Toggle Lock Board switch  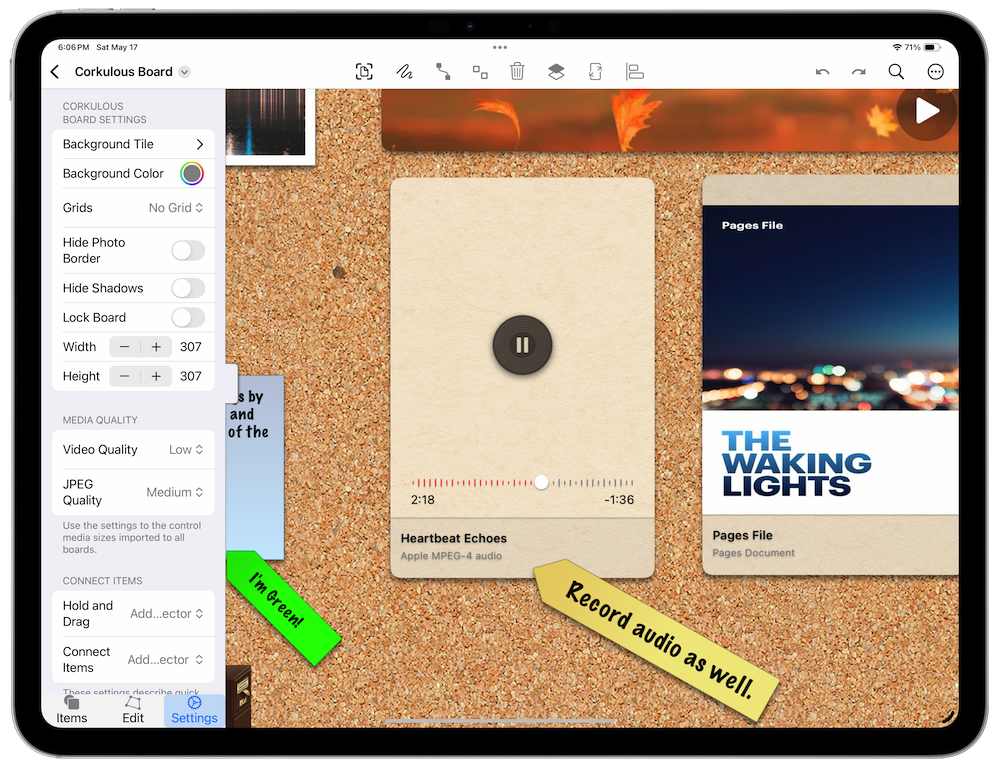pos(188,318)
